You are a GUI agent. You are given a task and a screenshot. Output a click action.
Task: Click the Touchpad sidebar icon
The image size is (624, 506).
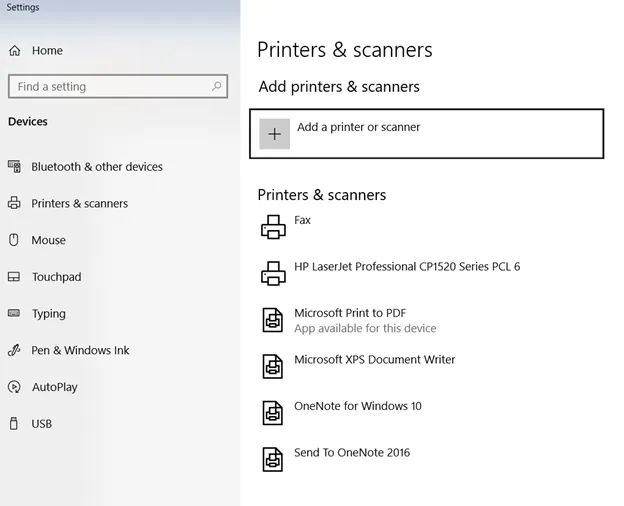14,277
